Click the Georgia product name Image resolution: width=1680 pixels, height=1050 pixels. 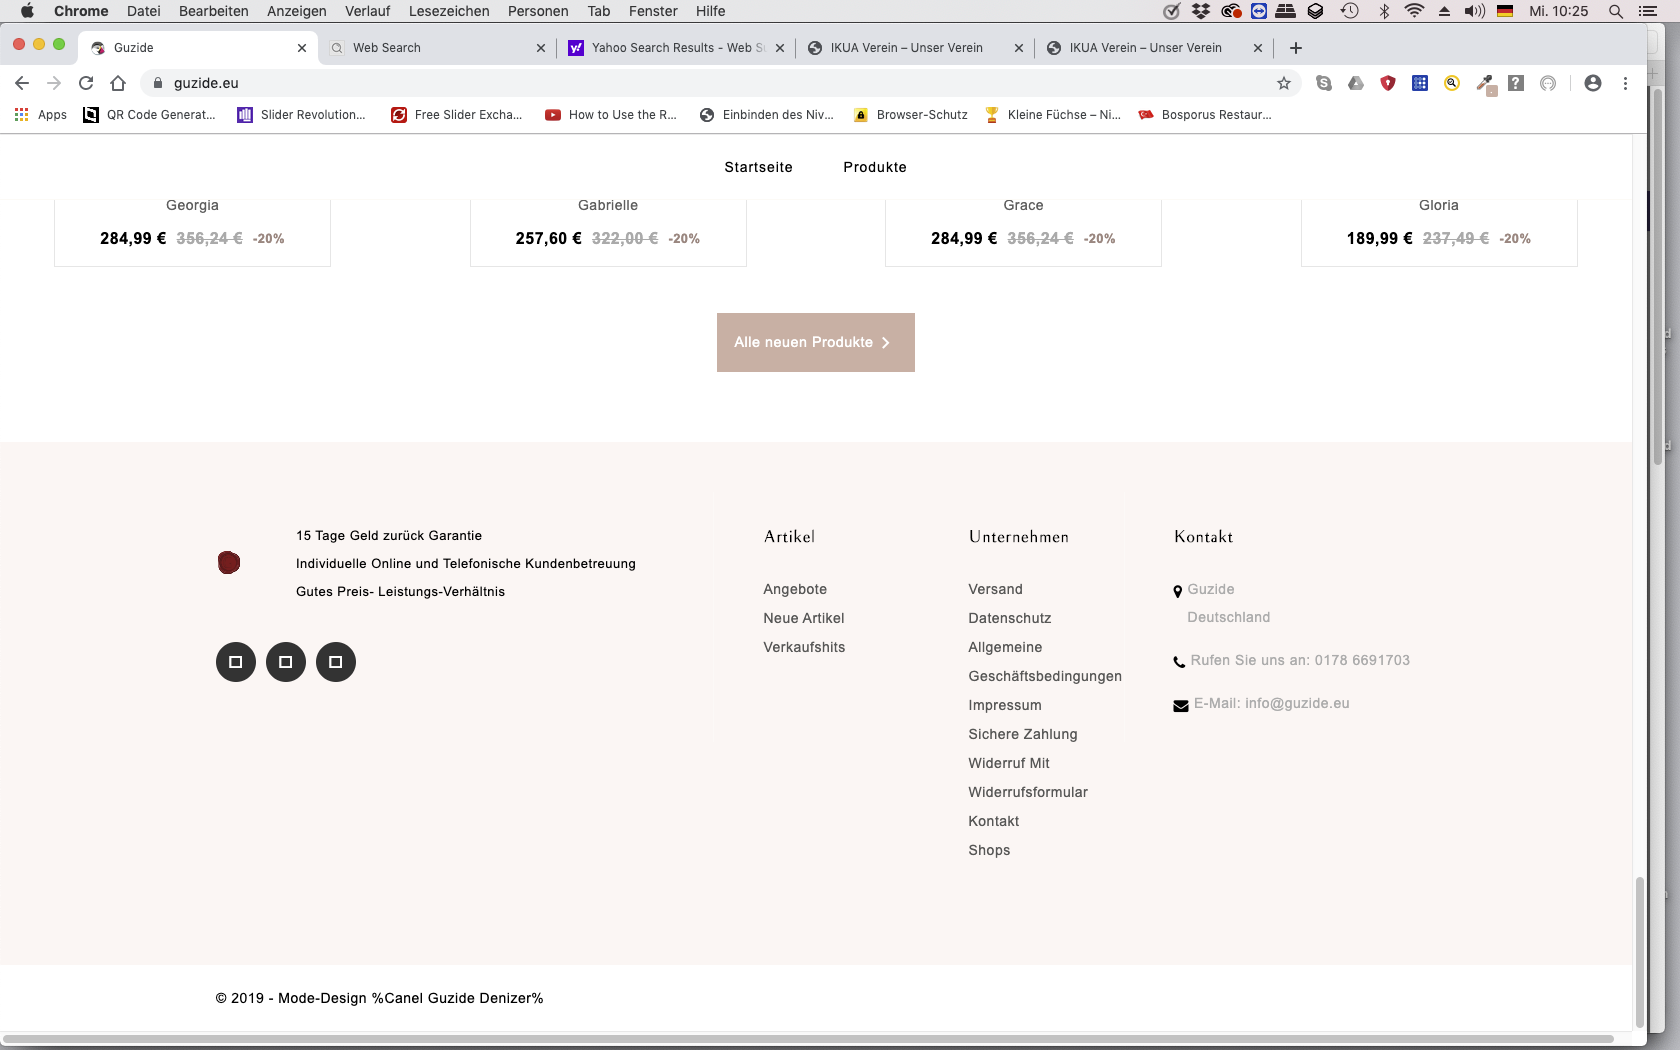click(192, 205)
